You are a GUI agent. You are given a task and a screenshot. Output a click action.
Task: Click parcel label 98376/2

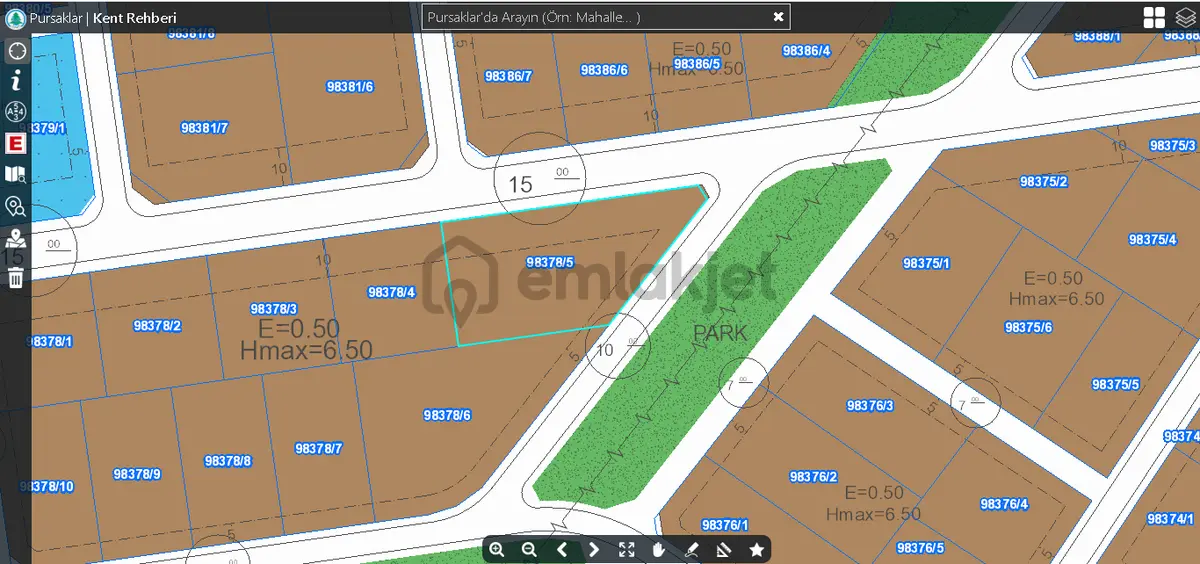(813, 477)
